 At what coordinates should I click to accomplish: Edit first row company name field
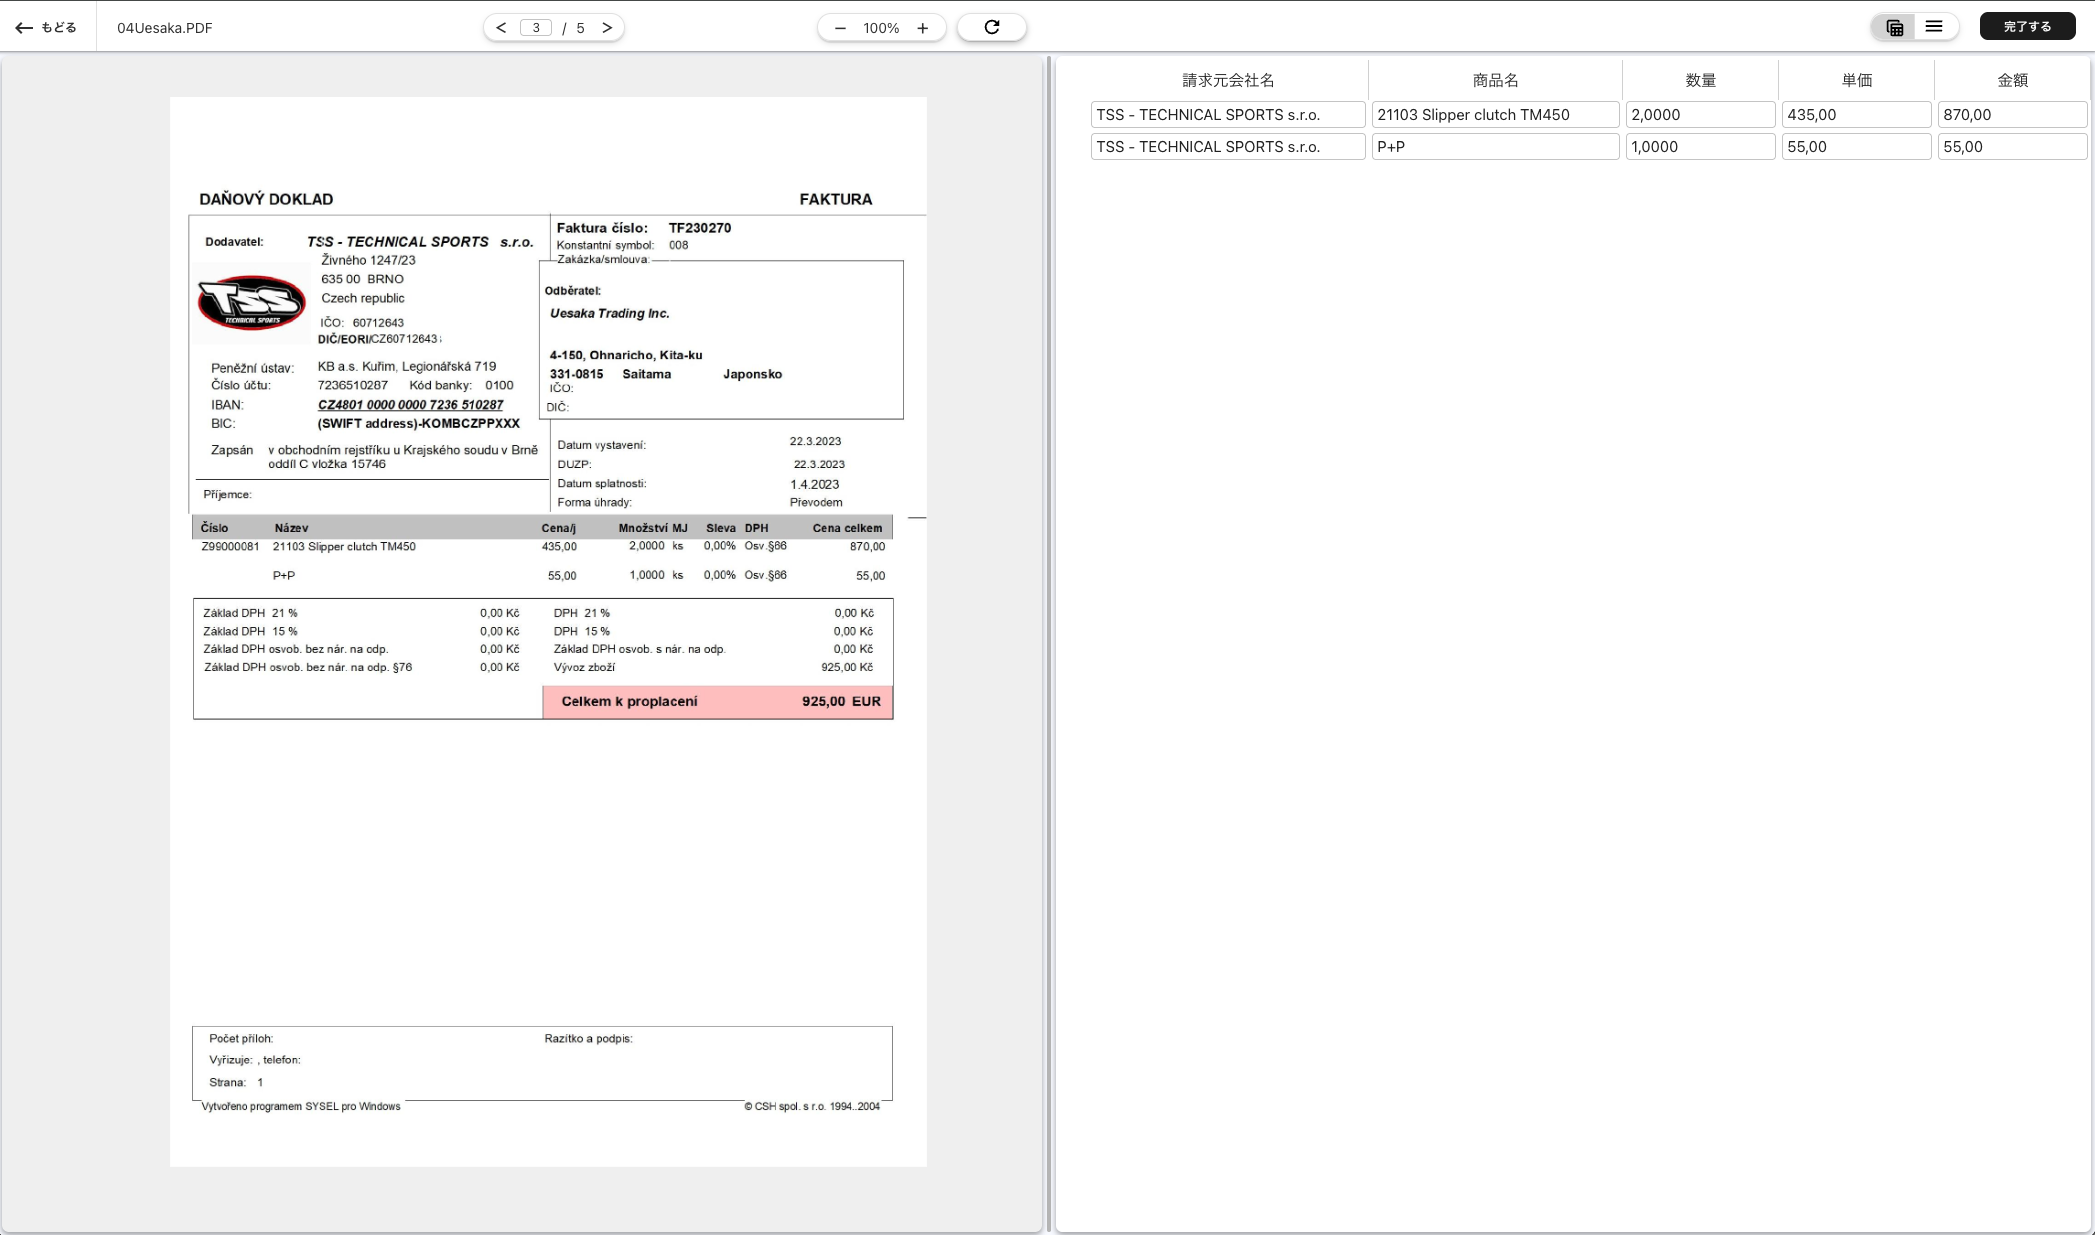(1228, 115)
